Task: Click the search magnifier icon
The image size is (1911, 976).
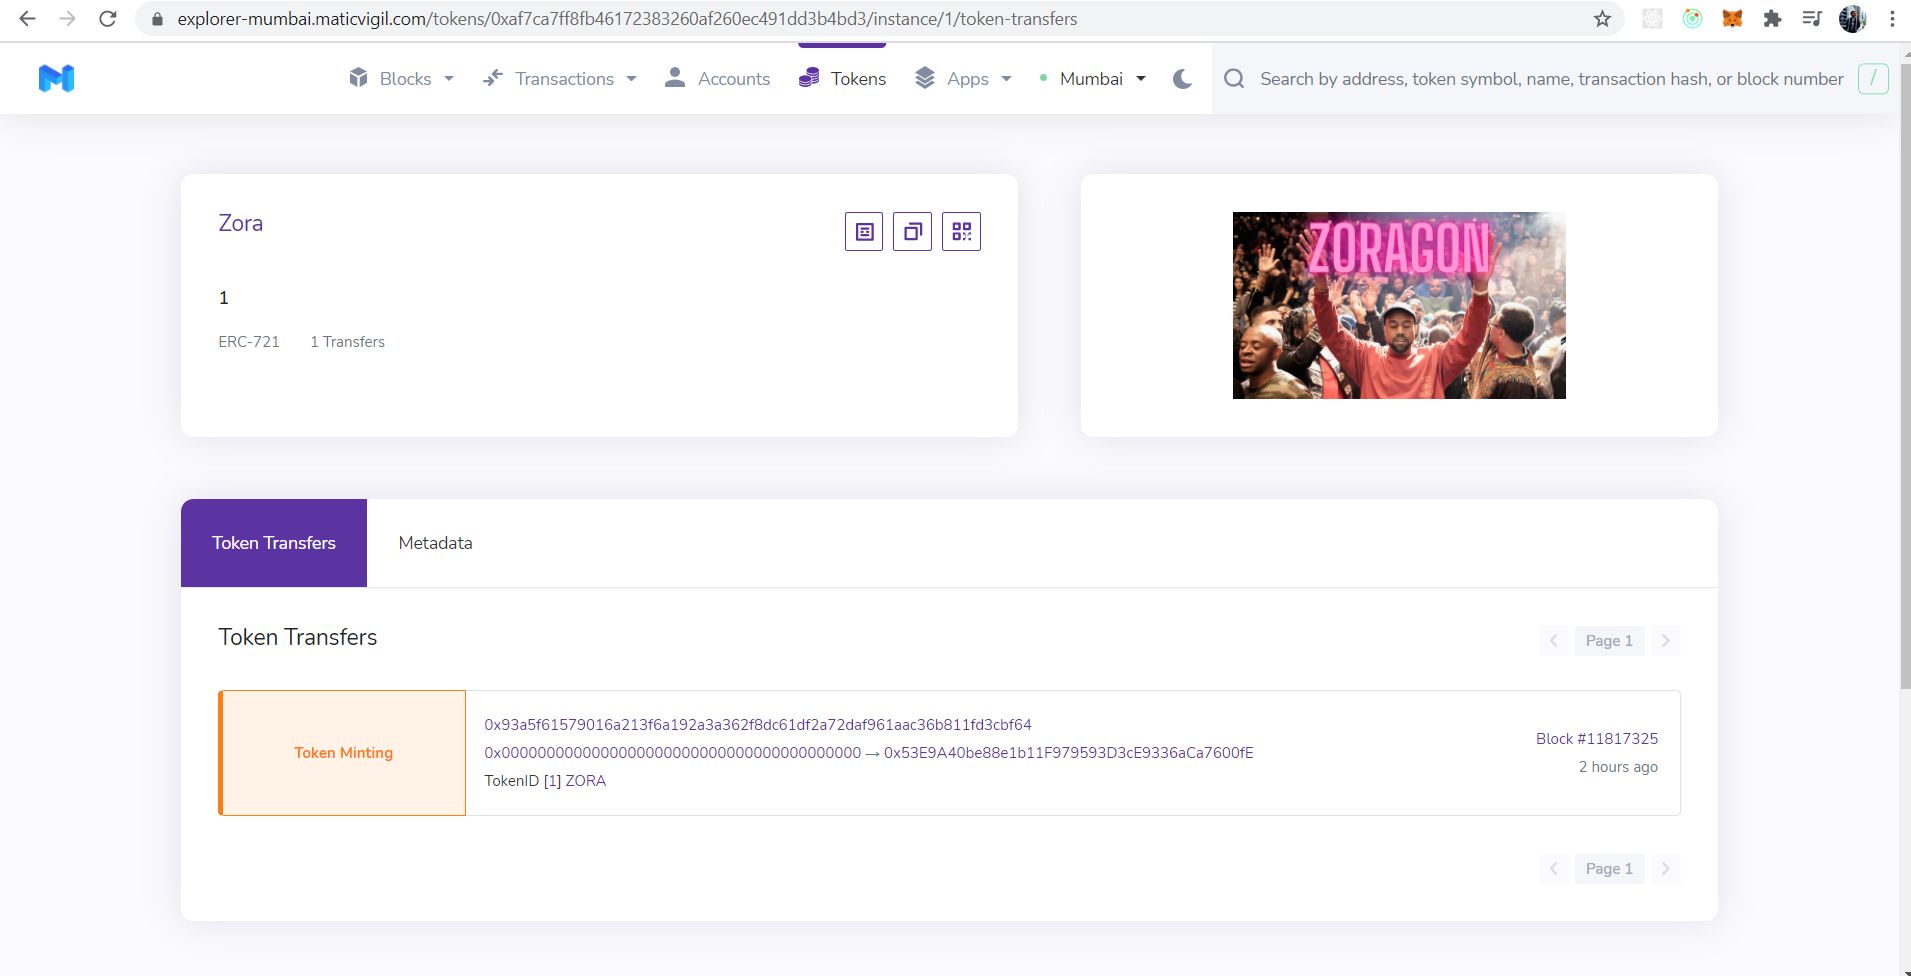Action: pyautogui.click(x=1234, y=79)
